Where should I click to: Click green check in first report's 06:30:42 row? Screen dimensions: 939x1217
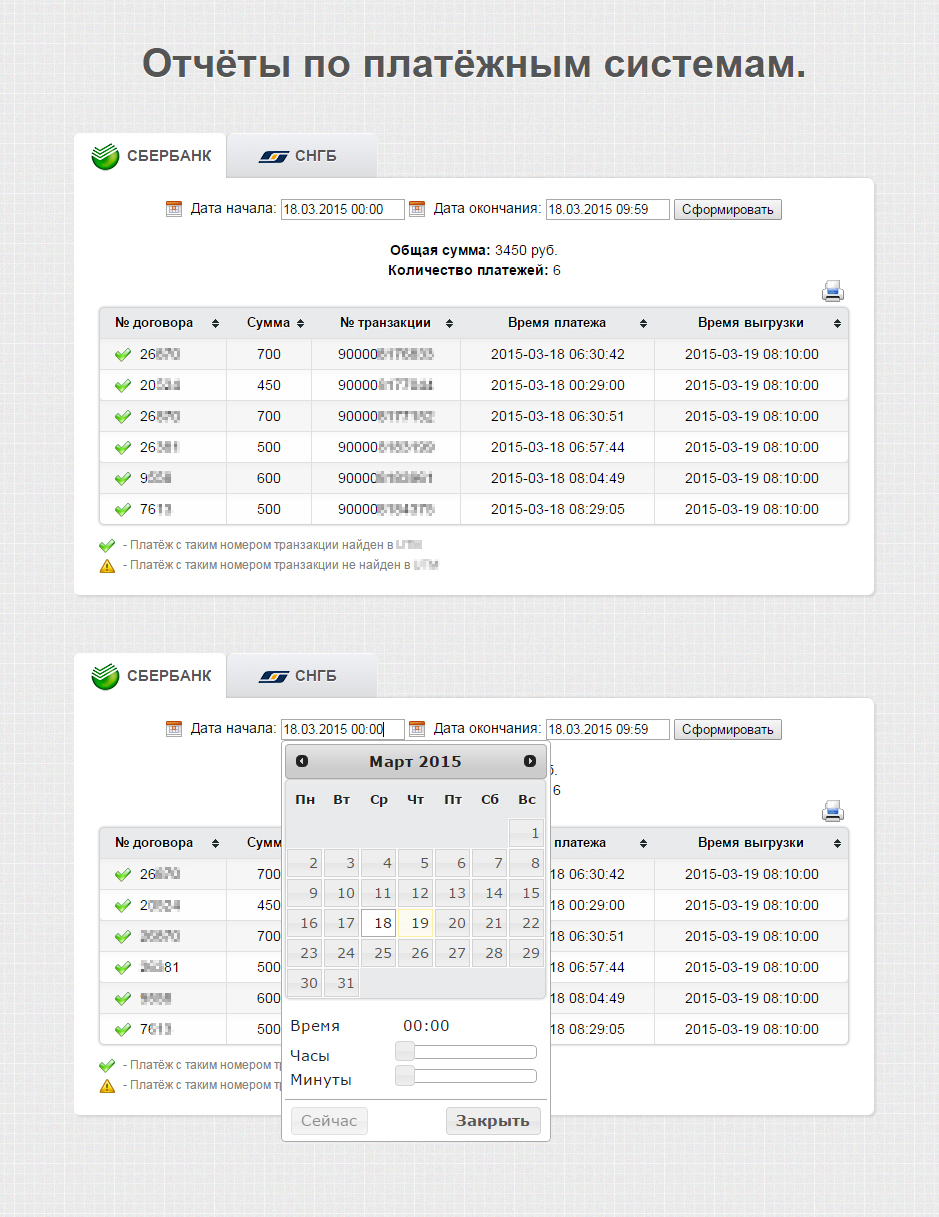pyautogui.click(x=123, y=355)
